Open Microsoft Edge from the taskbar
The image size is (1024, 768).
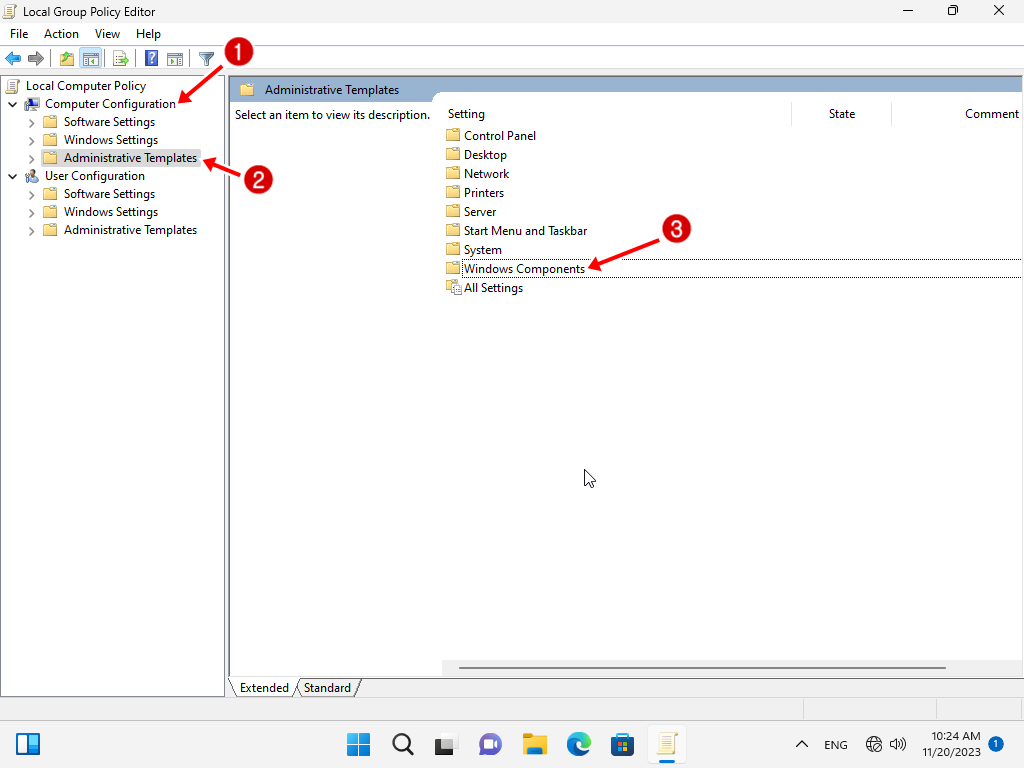(x=578, y=744)
